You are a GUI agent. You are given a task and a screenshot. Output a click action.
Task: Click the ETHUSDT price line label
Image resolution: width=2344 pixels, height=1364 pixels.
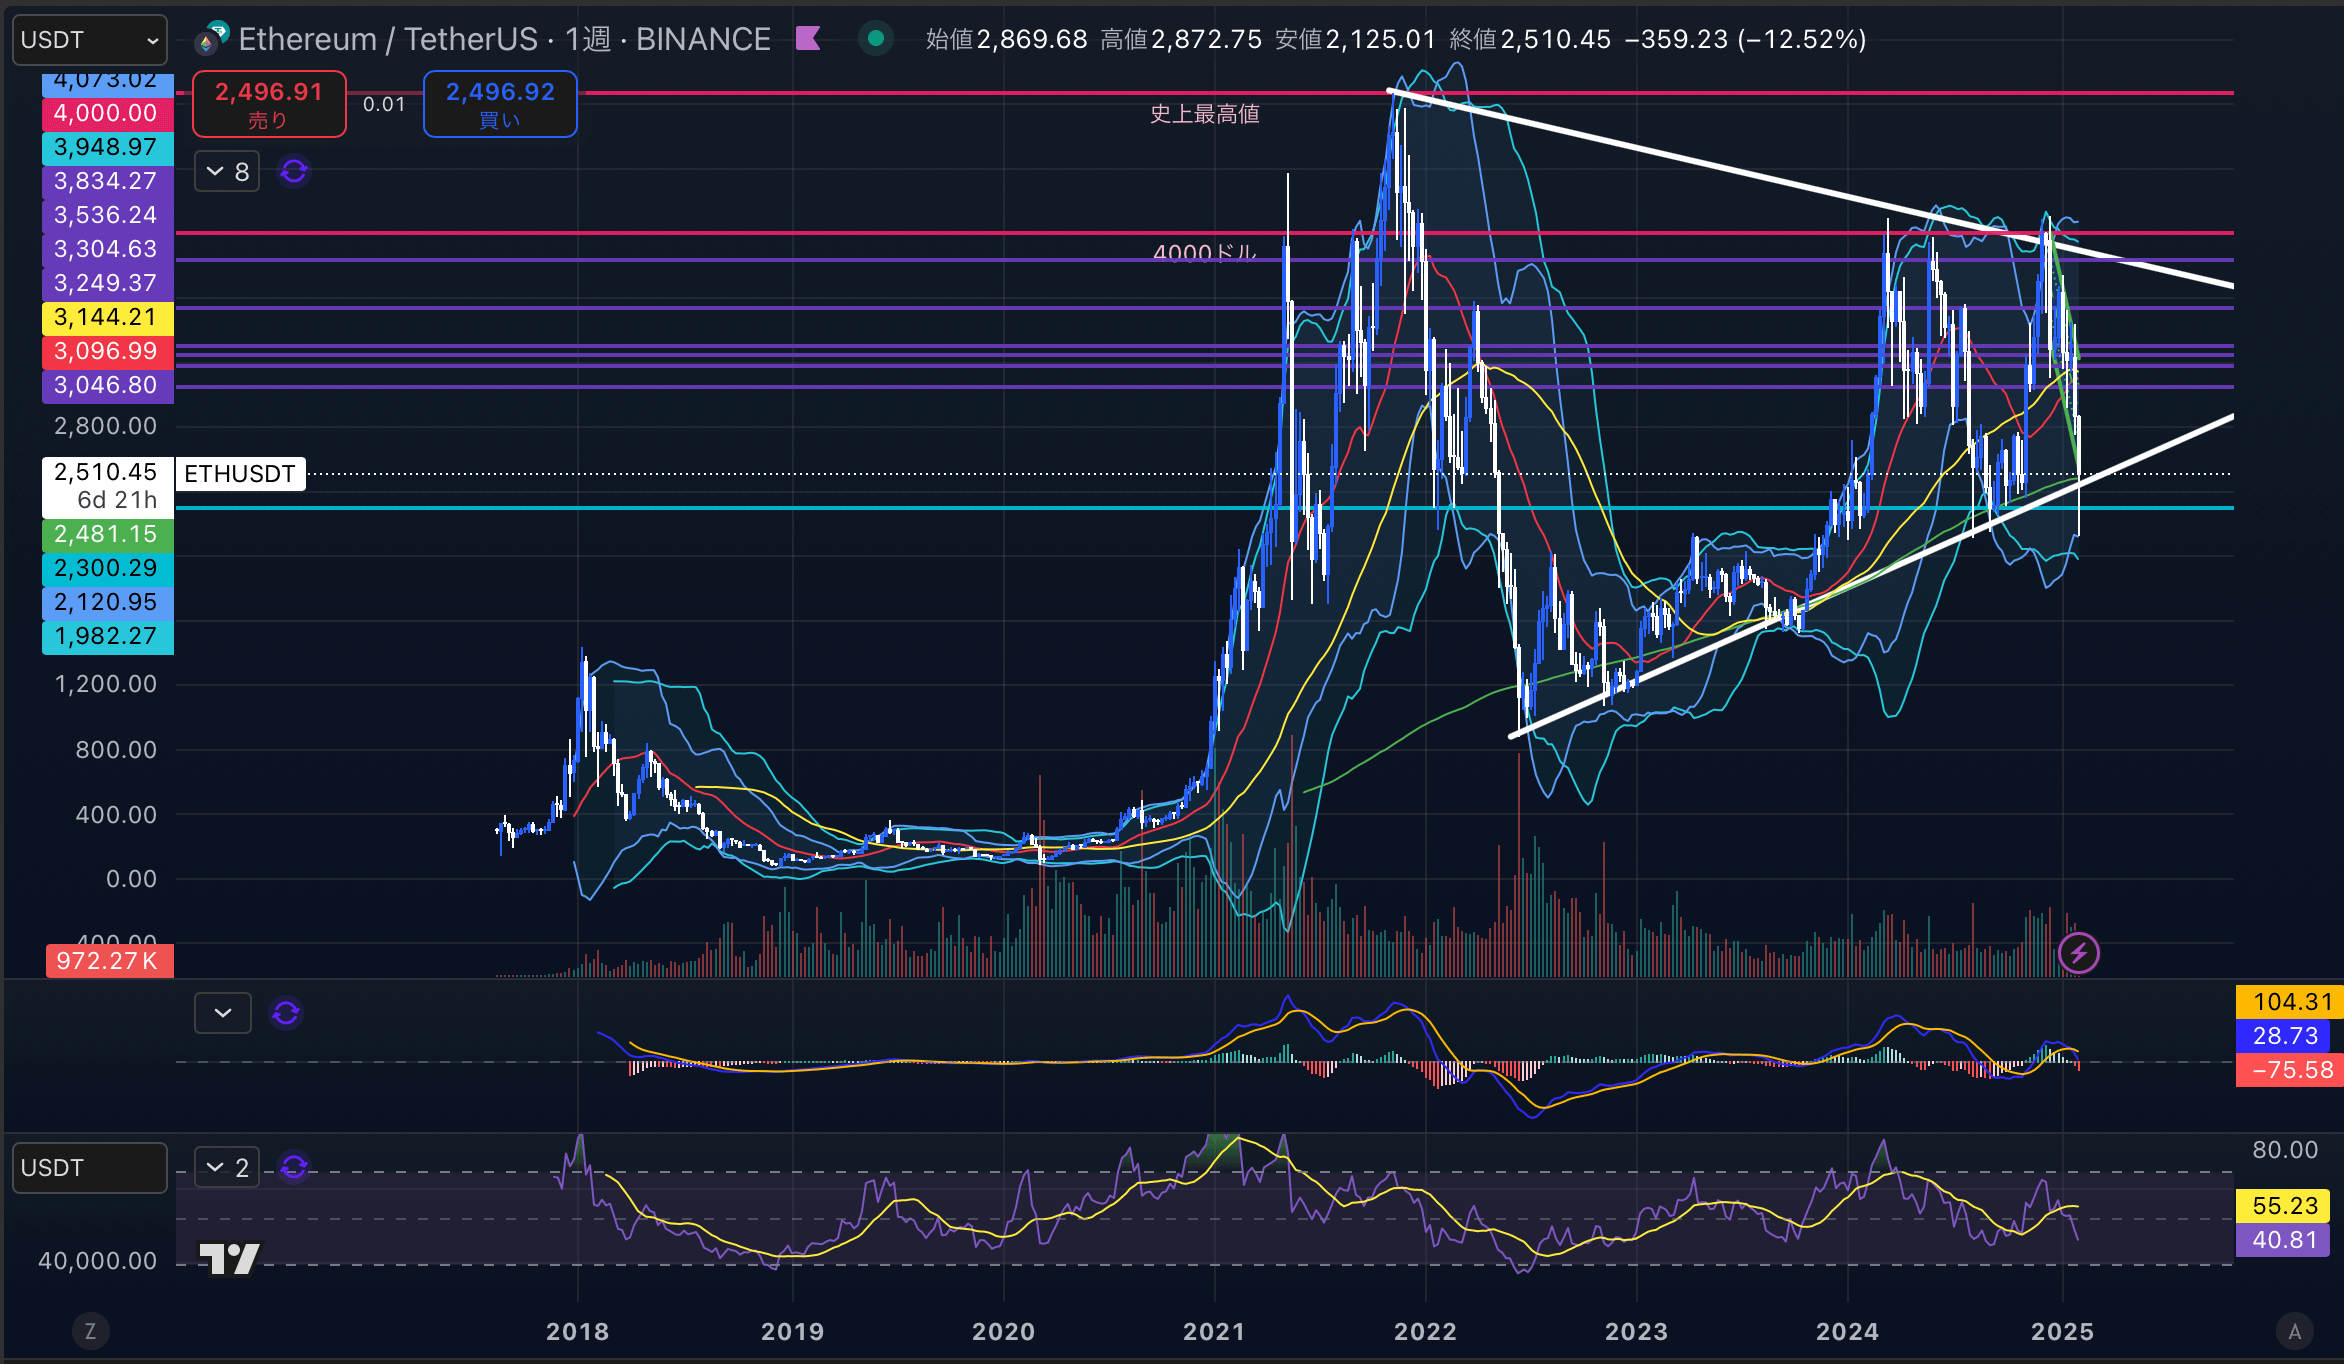240,474
